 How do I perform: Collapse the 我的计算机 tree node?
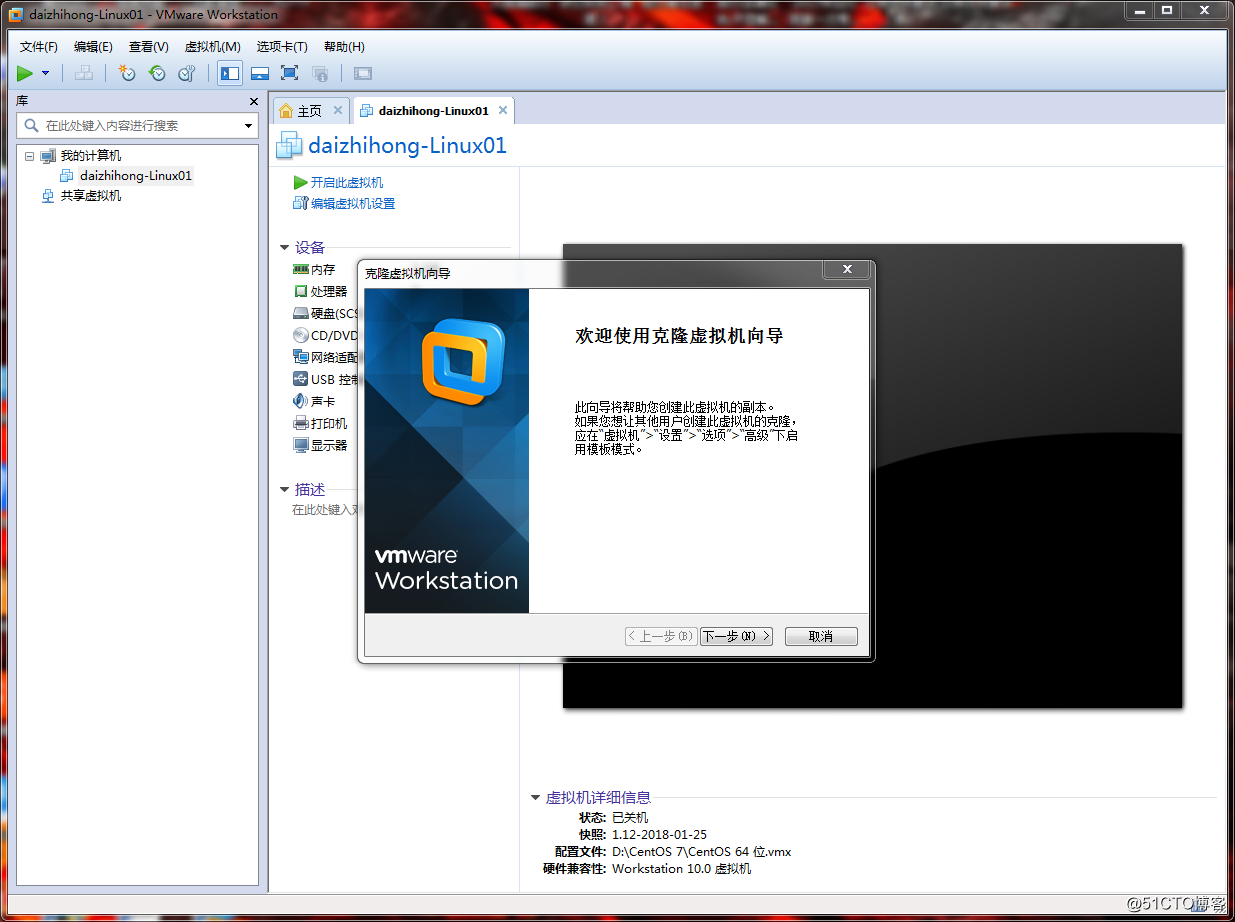pyautogui.click(x=29, y=156)
